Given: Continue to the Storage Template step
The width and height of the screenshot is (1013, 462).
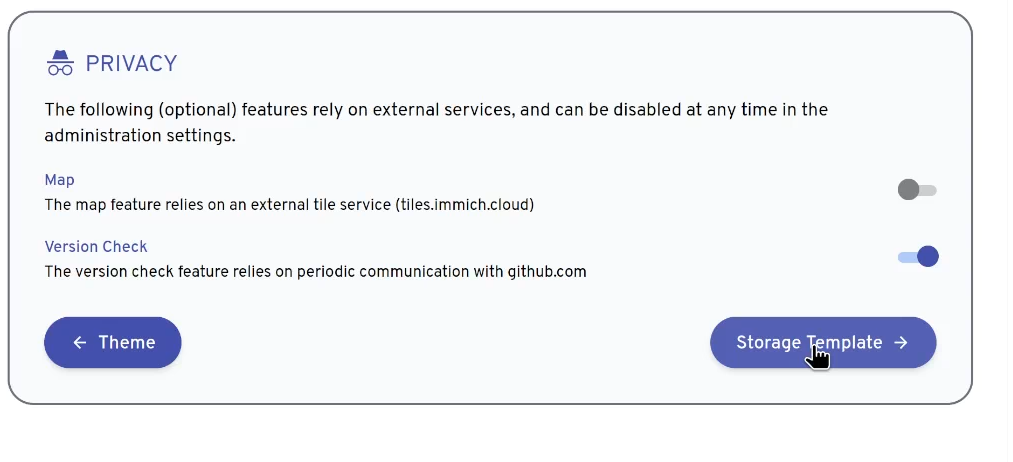Looking at the screenshot, I should pyautogui.click(x=823, y=342).
